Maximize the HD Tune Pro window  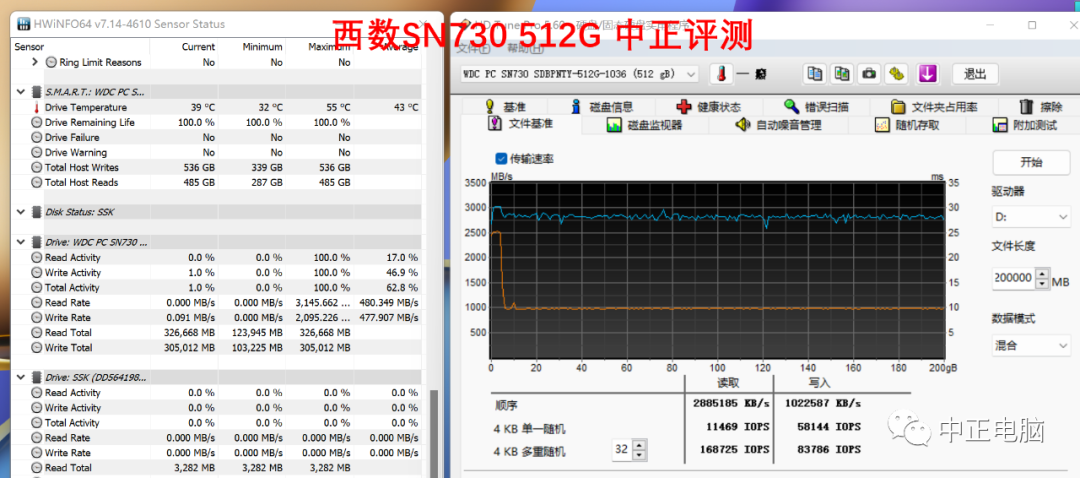click(1032, 25)
